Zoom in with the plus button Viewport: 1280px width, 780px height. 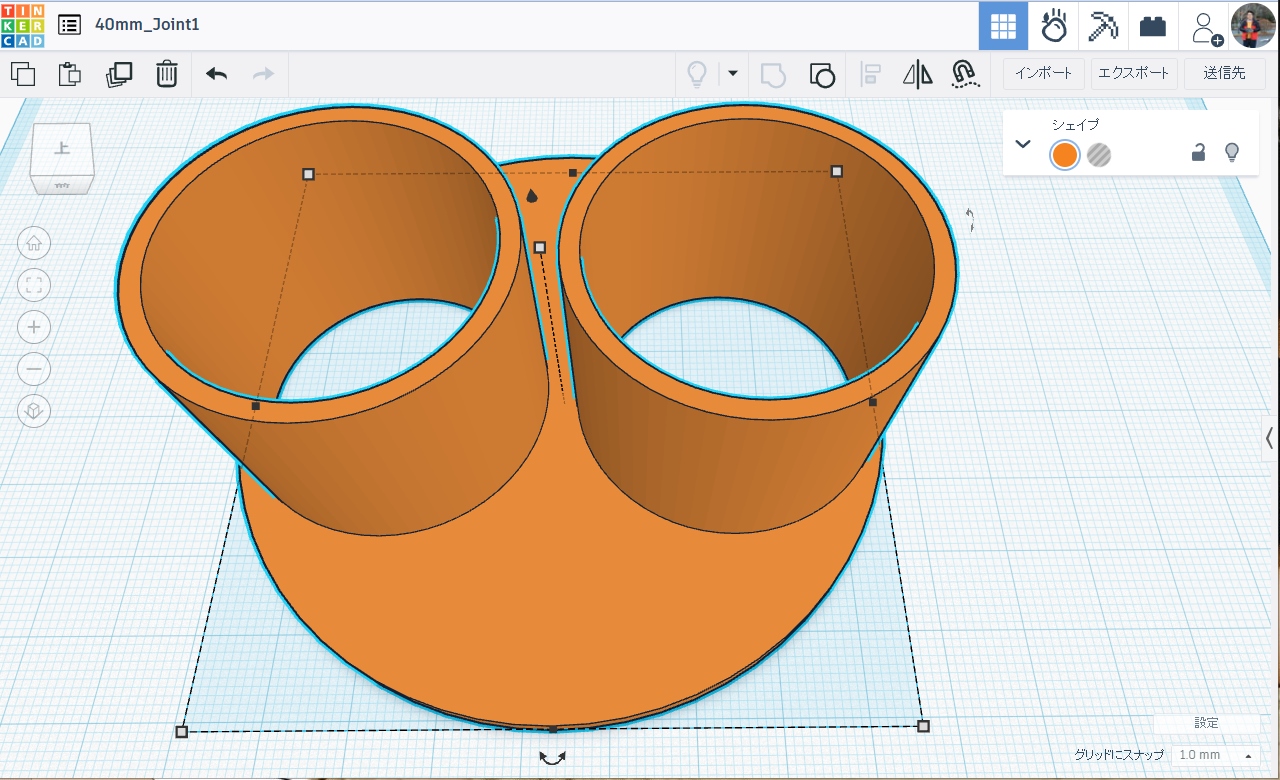point(34,327)
